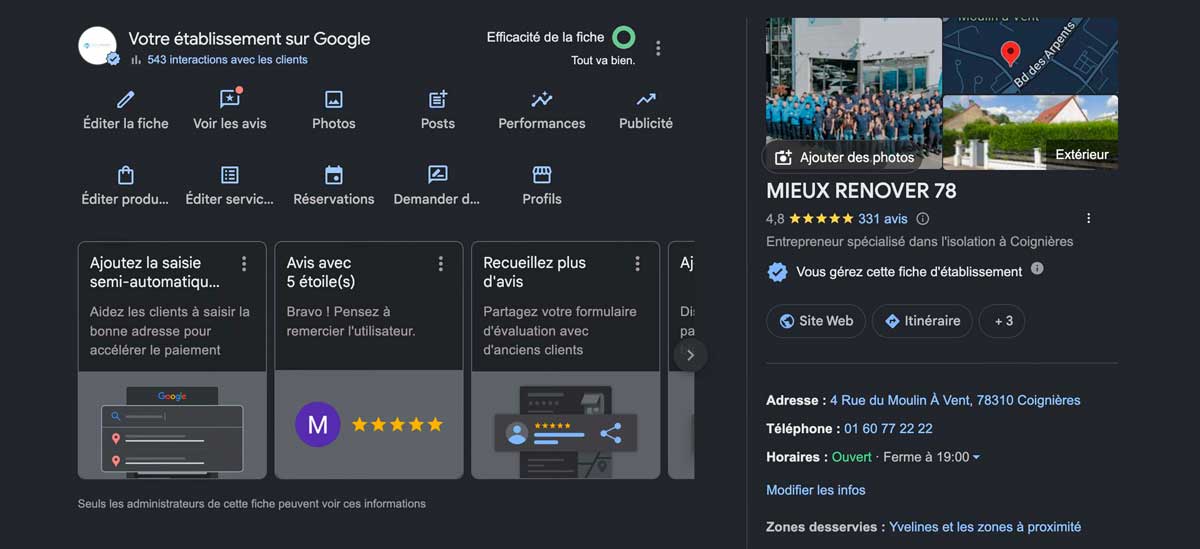The width and height of the screenshot is (1200, 549).
Task: Open the Performances icon
Action: coord(542,99)
